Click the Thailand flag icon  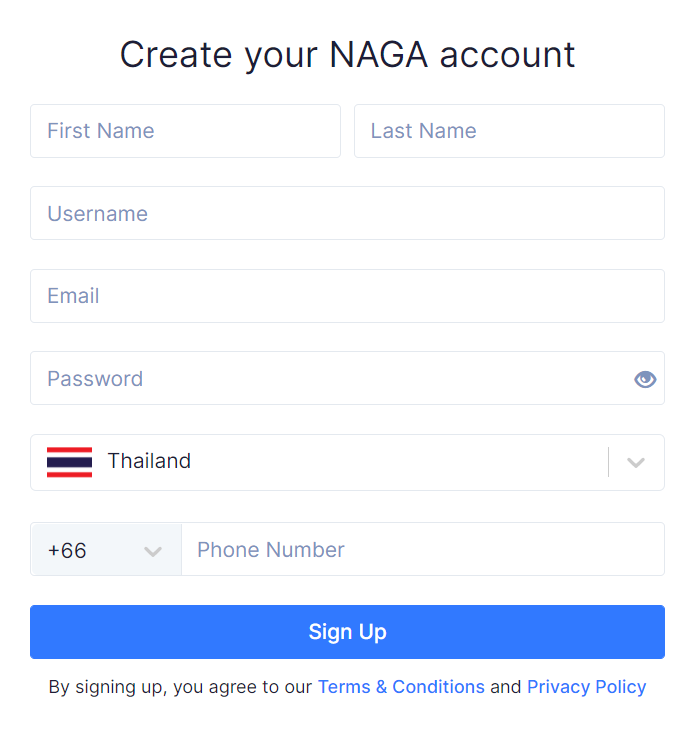pyautogui.click(x=69, y=462)
